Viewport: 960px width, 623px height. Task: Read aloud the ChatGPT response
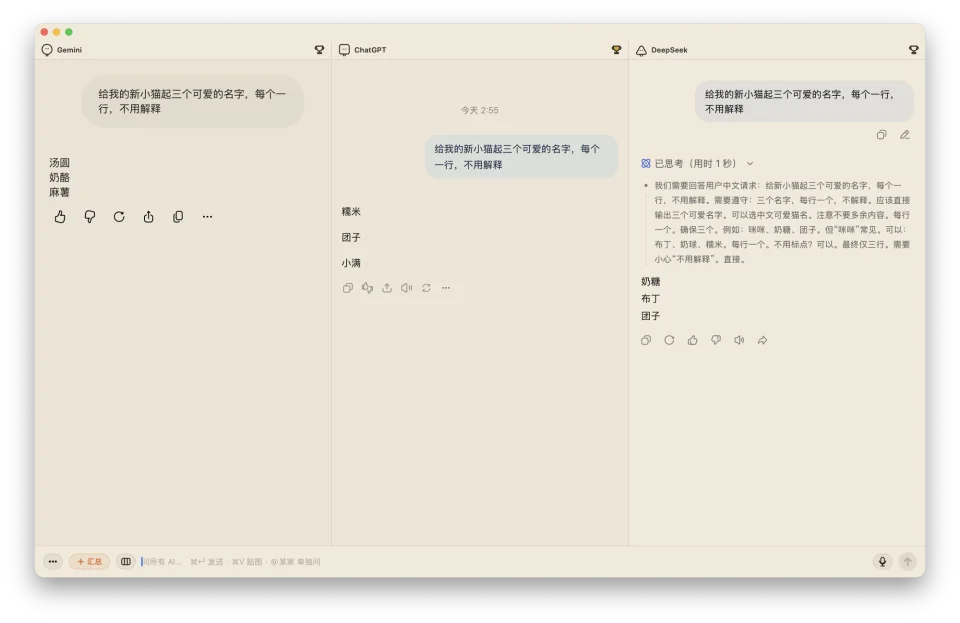[407, 288]
